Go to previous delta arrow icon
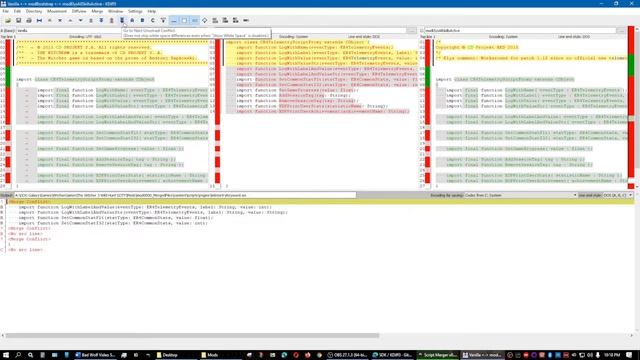 [70, 20]
